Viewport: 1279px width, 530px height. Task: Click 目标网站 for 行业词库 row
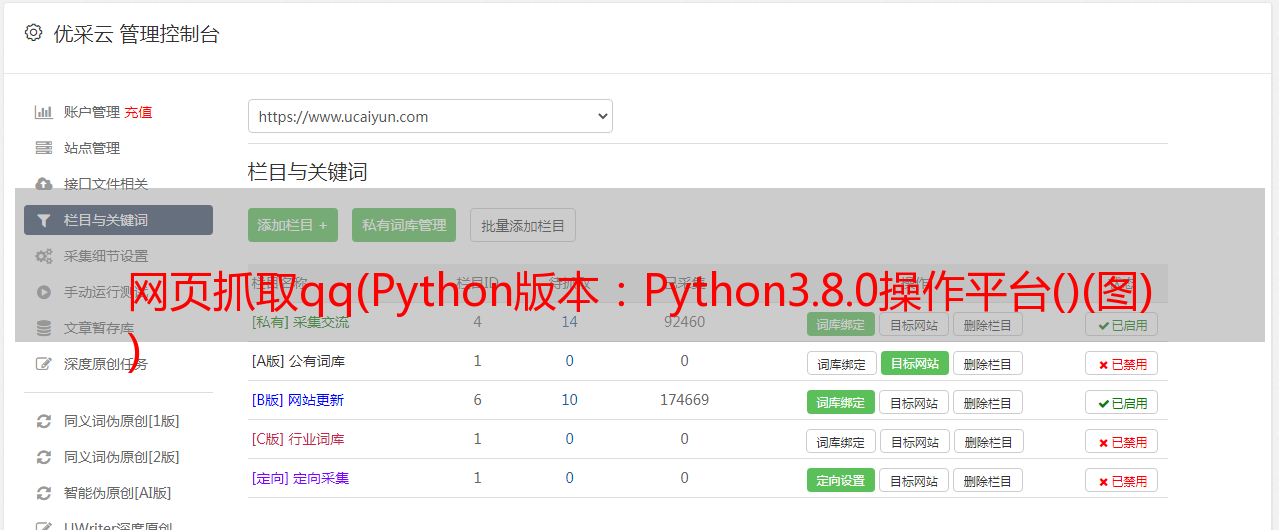tap(914, 441)
